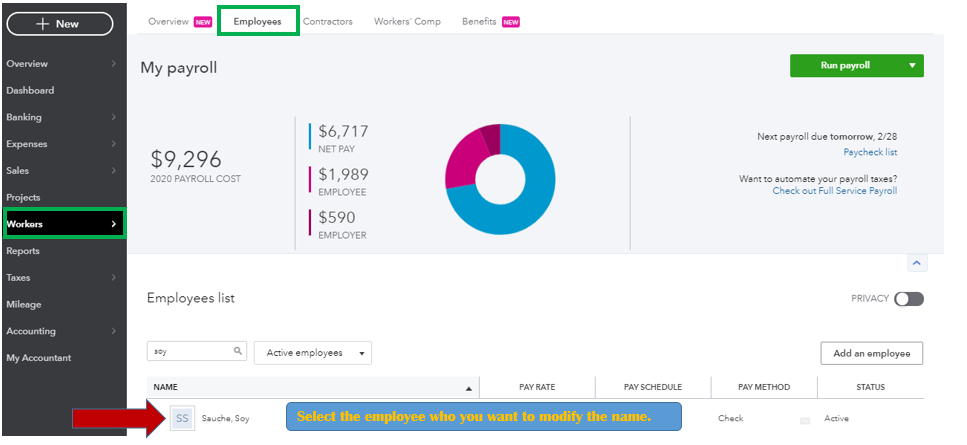Viewport: 967px width, 445px height.
Task: Switch to the Workers' Comp tab
Action: click(407, 22)
